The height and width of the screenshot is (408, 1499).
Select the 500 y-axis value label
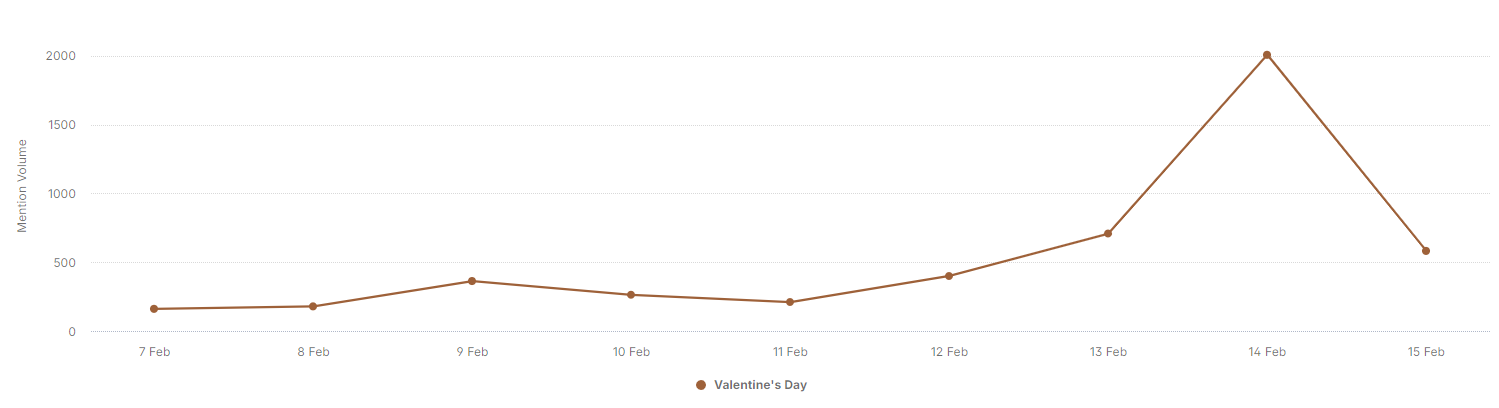click(x=64, y=263)
